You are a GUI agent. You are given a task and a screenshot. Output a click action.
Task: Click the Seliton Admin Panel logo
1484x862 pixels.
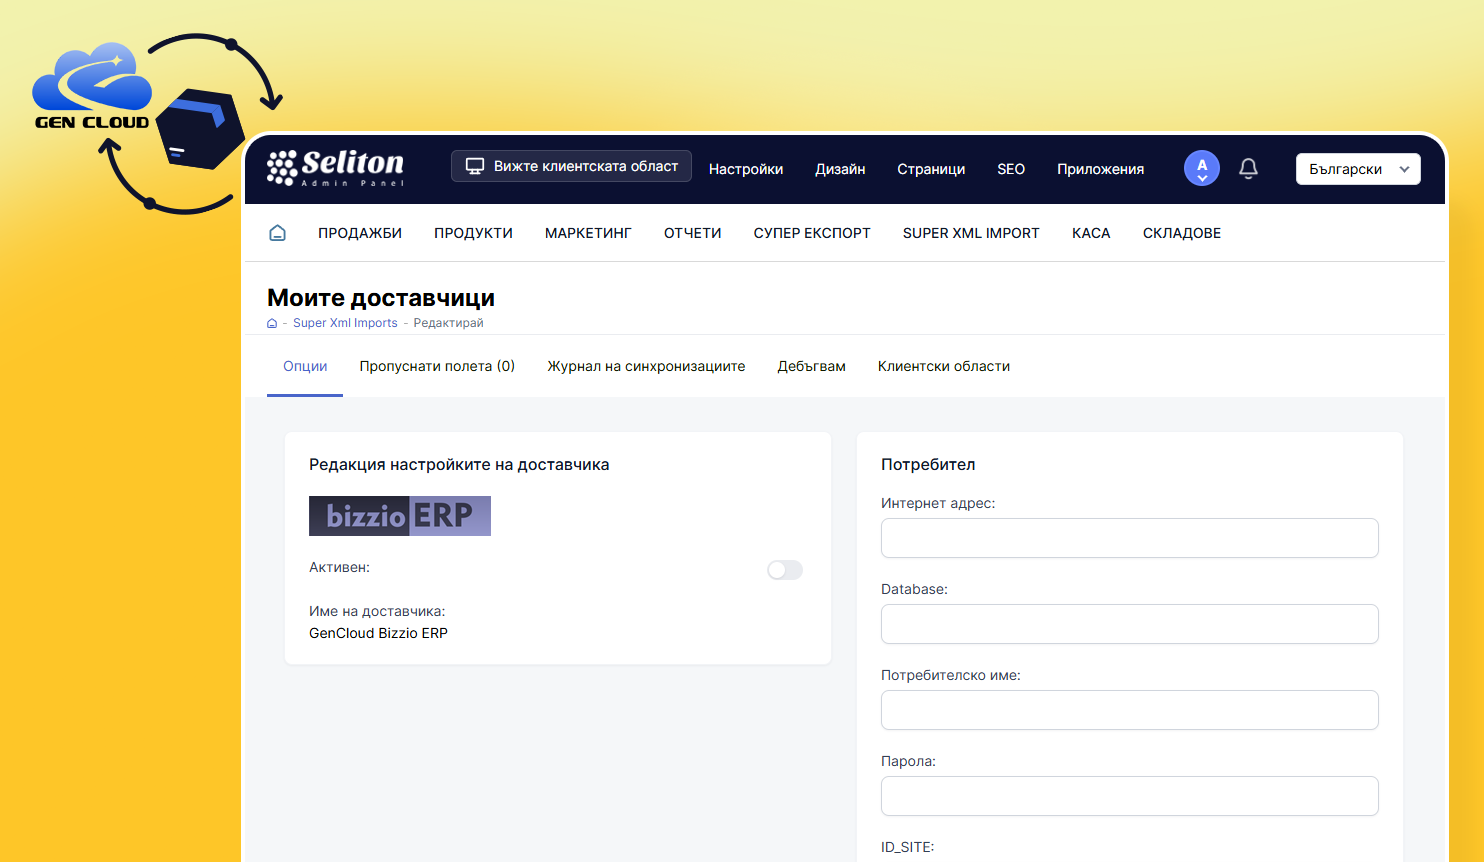[x=336, y=168]
